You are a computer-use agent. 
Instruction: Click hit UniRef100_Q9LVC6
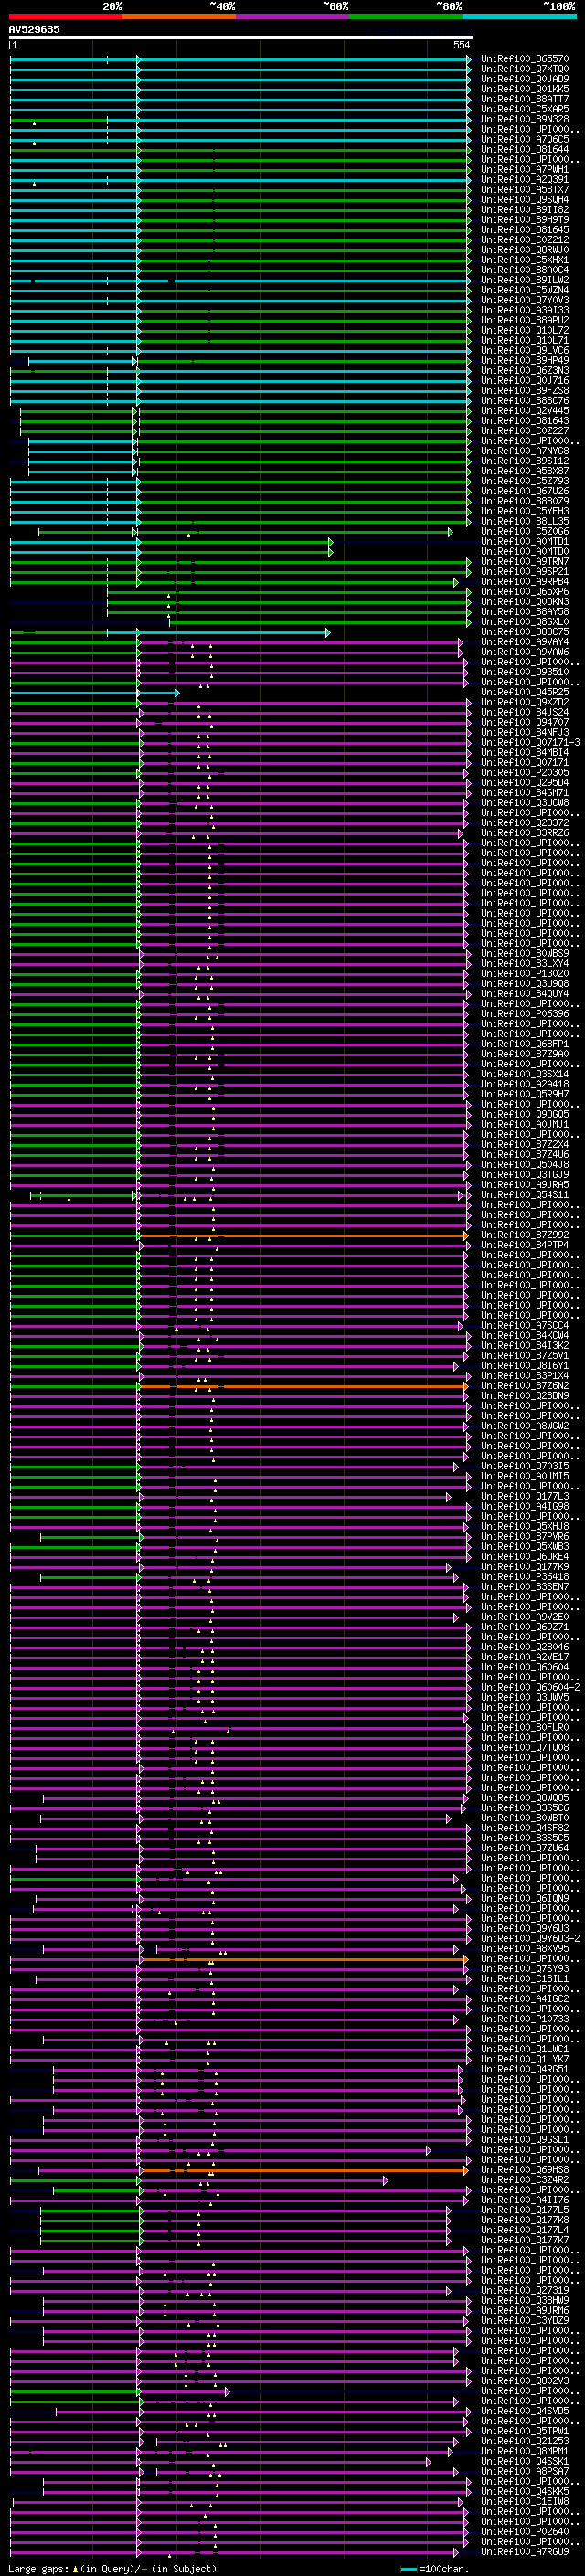click(x=525, y=350)
